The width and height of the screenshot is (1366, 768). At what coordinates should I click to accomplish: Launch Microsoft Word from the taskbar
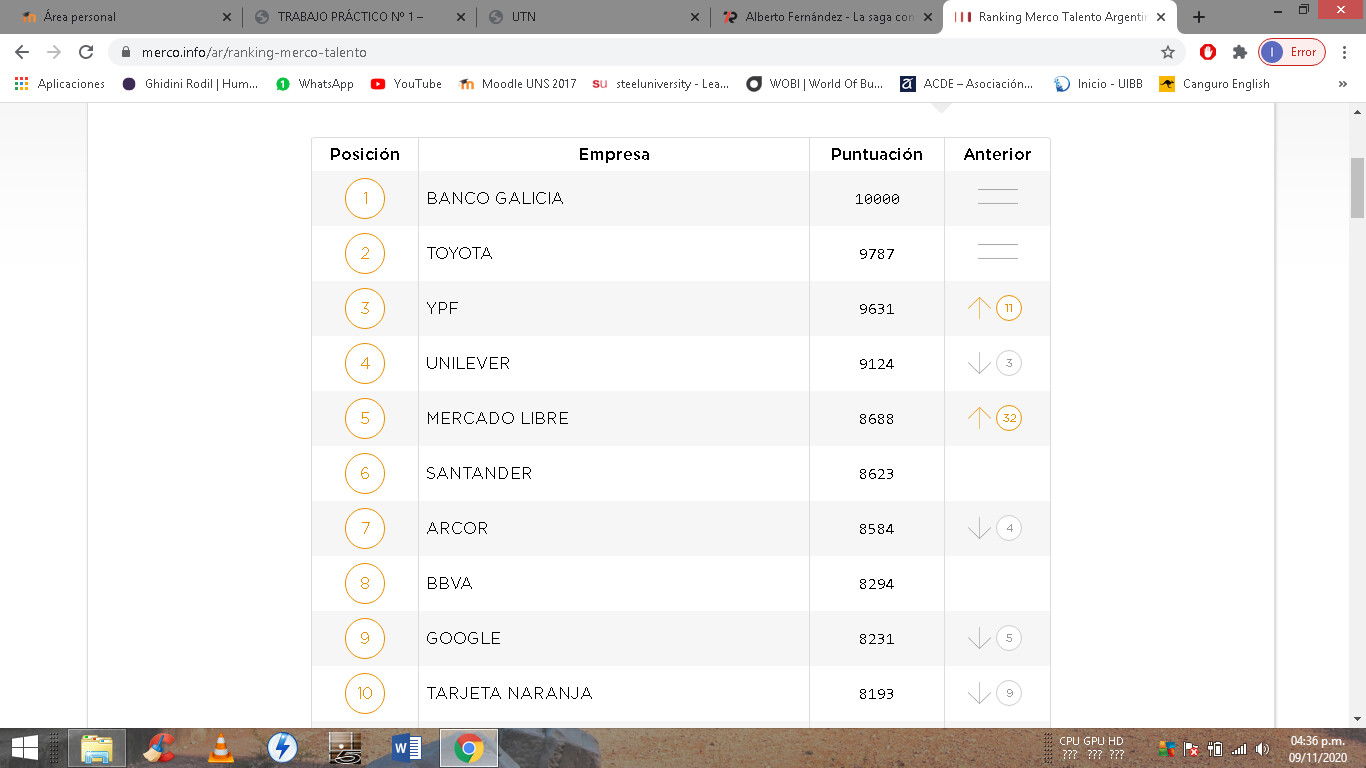click(x=407, y=748)
